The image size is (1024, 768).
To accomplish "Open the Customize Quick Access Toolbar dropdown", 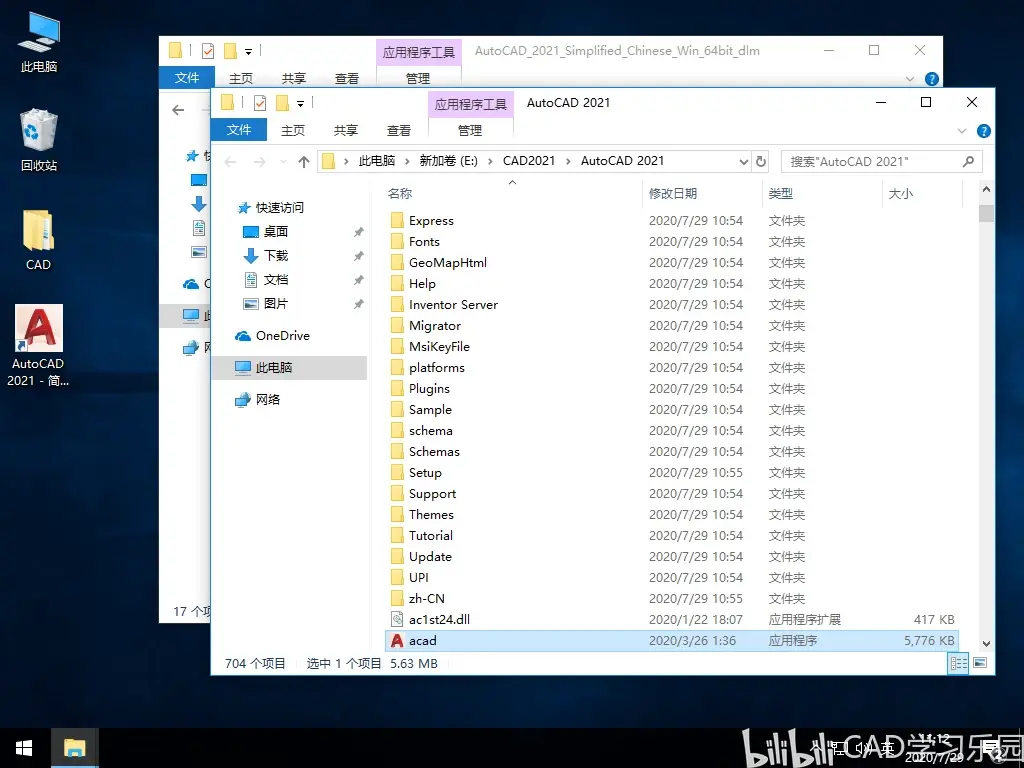I will (x=300, y=103).
